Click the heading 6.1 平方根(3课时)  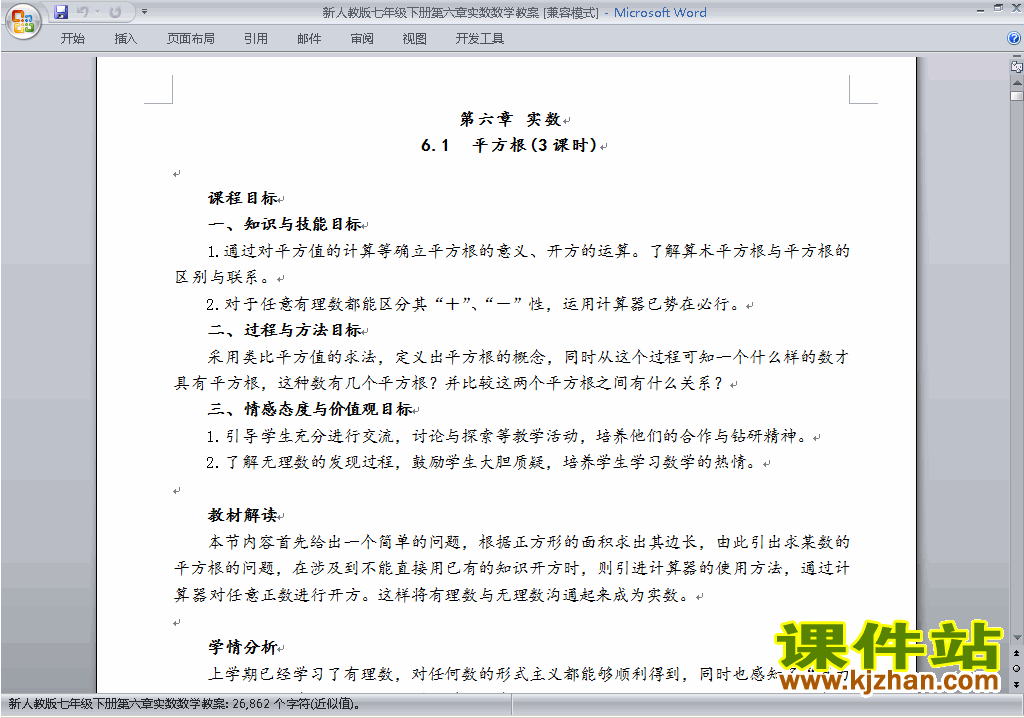[x=509, y=146]
